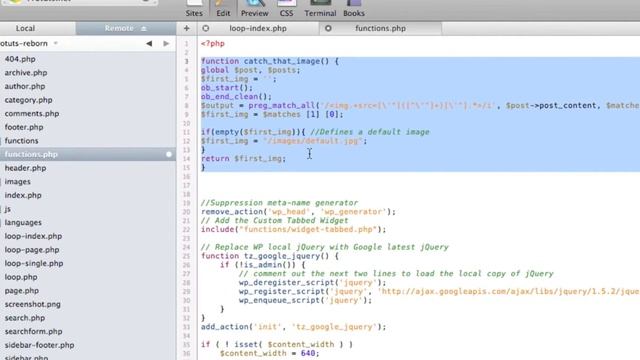Close the functions.php tab via circle icon
Image resolution: width=640 pixels, height=360 pixels.
point(328,28)
